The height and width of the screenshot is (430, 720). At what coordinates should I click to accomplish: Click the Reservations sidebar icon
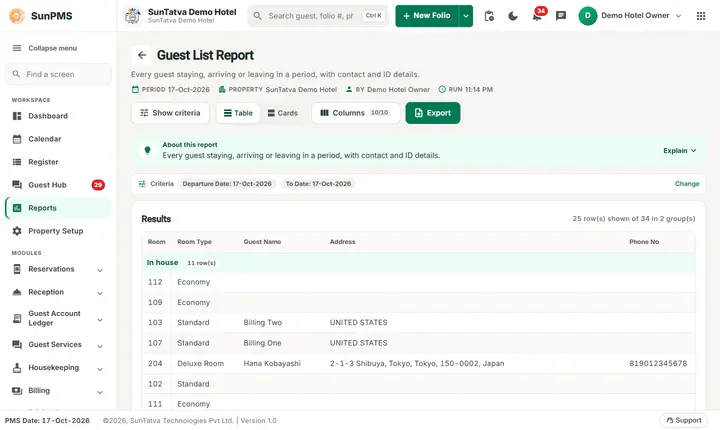click(x=17, y=269)
